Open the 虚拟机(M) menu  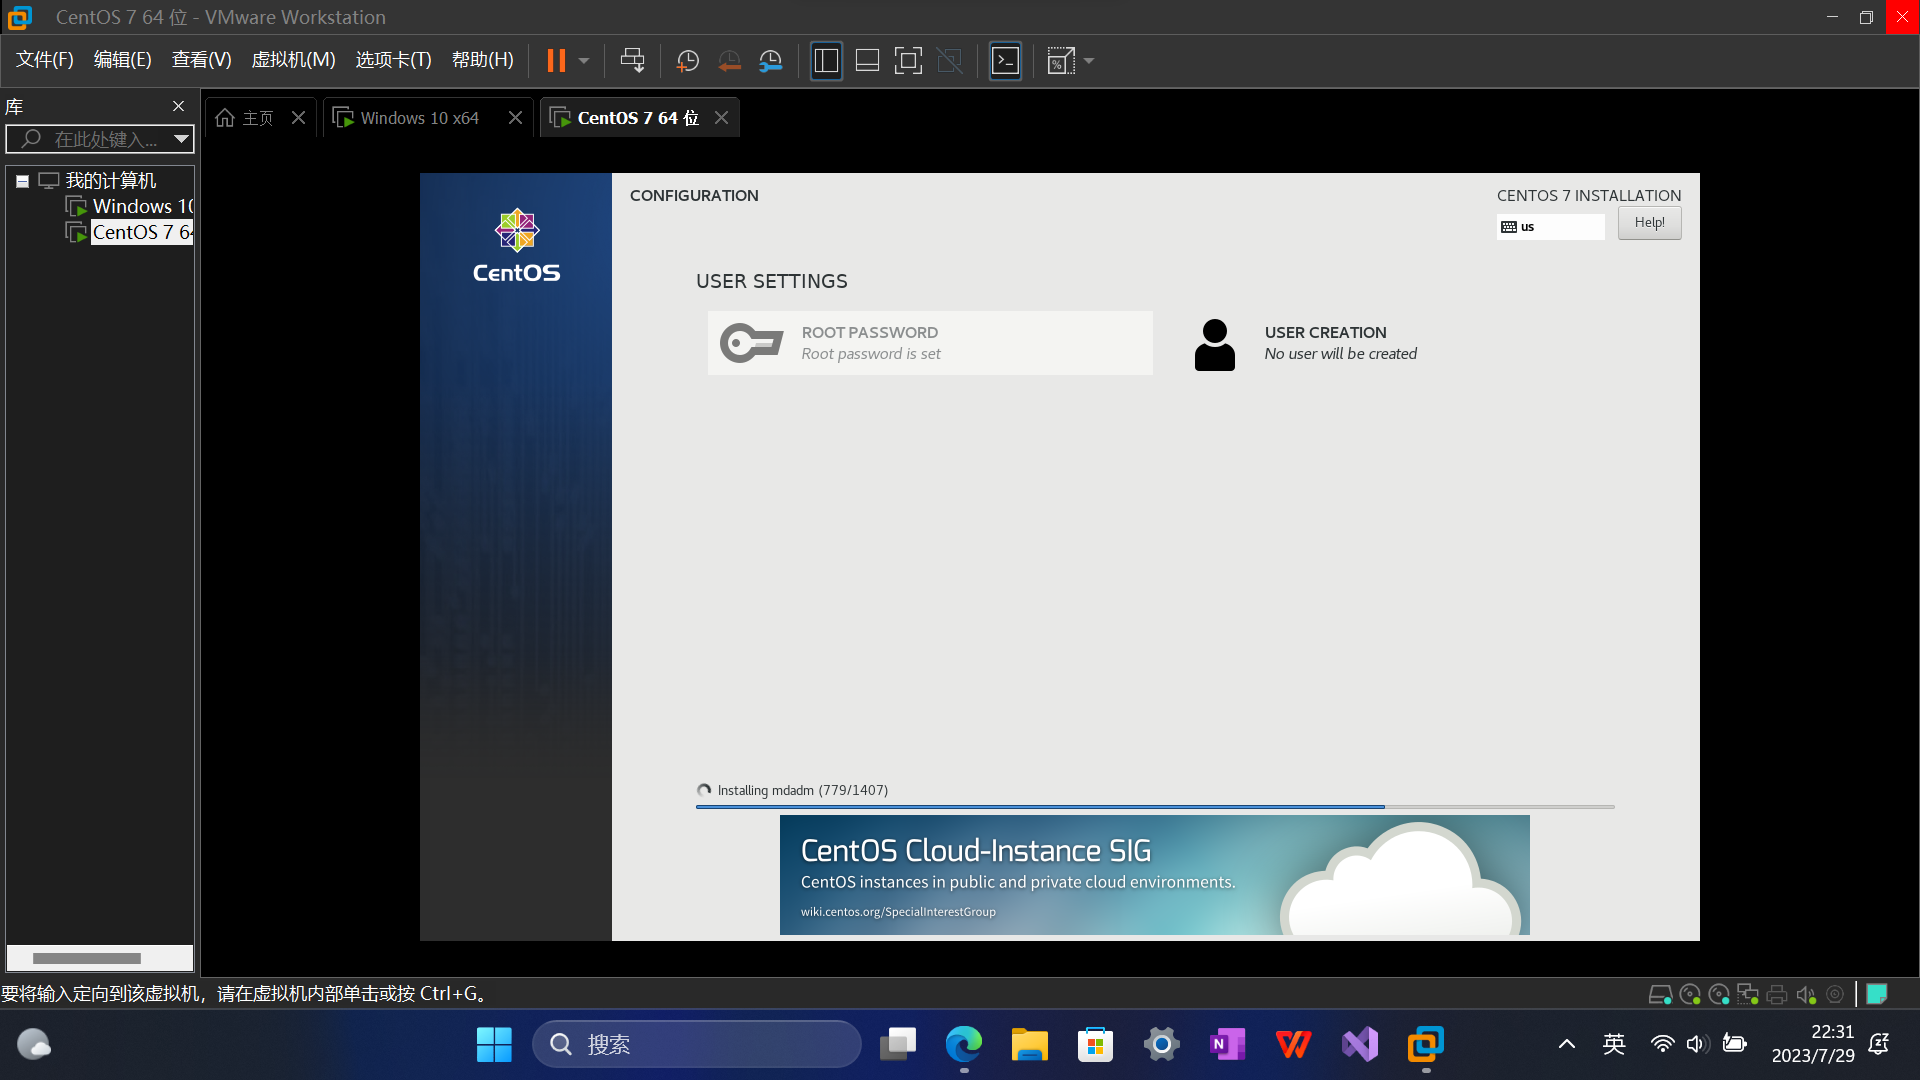pyautogui.click(x=293, y=60)
